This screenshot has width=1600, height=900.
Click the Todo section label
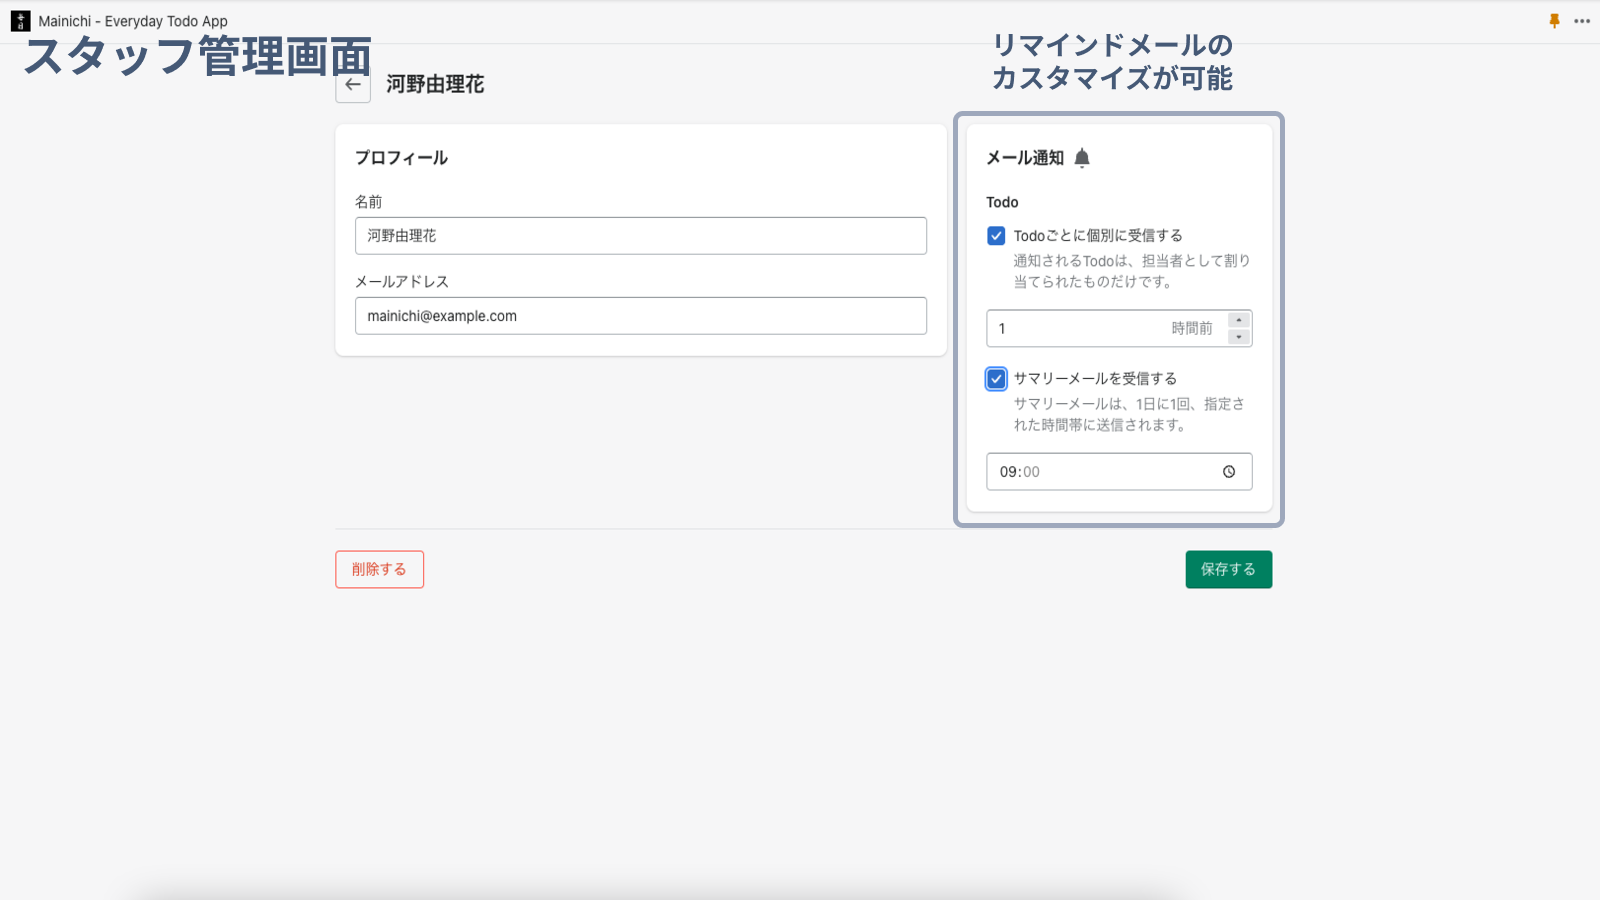[1002, 202]
